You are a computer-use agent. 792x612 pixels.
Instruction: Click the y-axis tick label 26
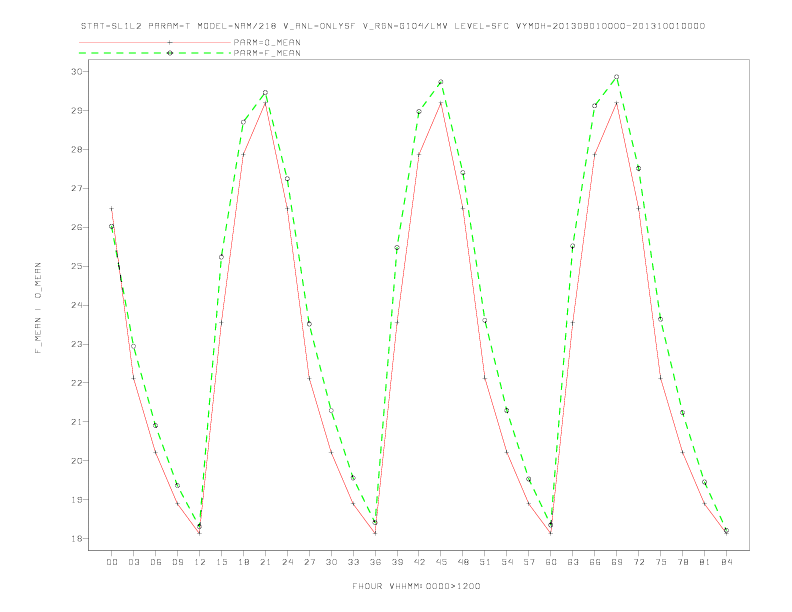tap(77, 227)
